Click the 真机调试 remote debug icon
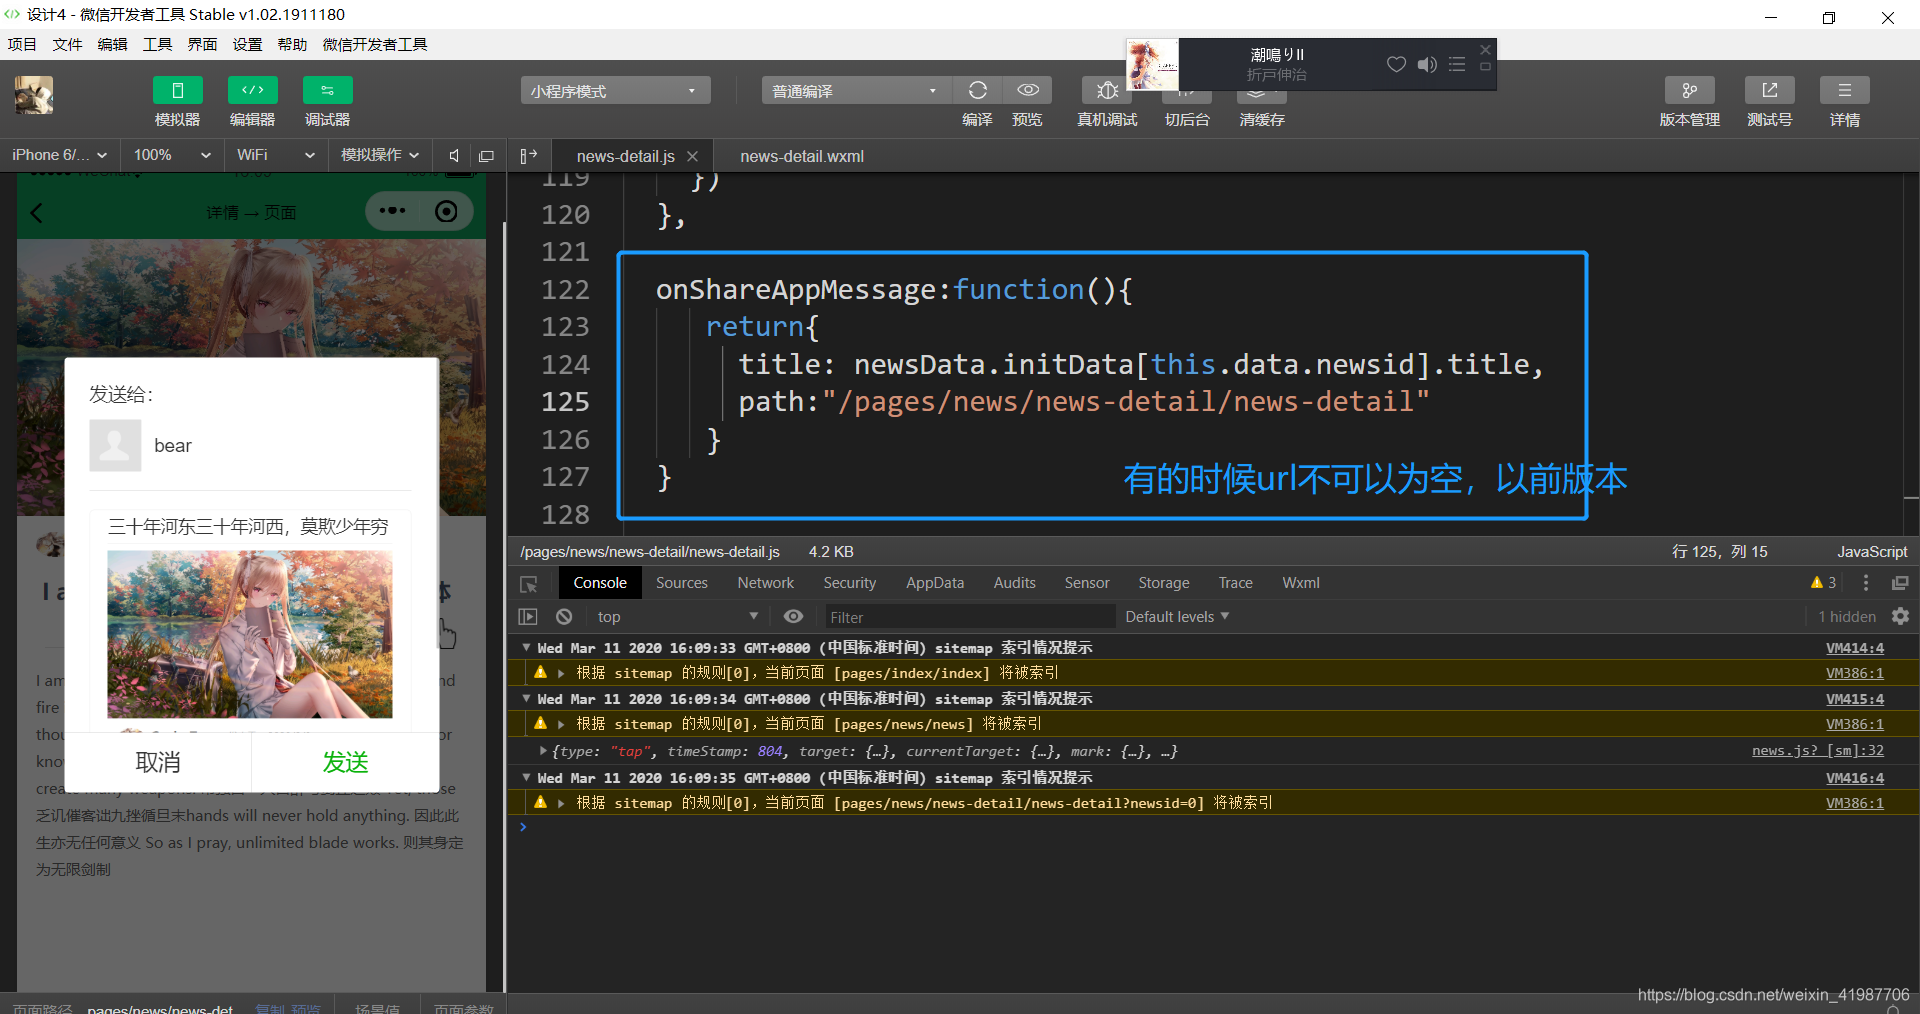 pos(1107,91)
